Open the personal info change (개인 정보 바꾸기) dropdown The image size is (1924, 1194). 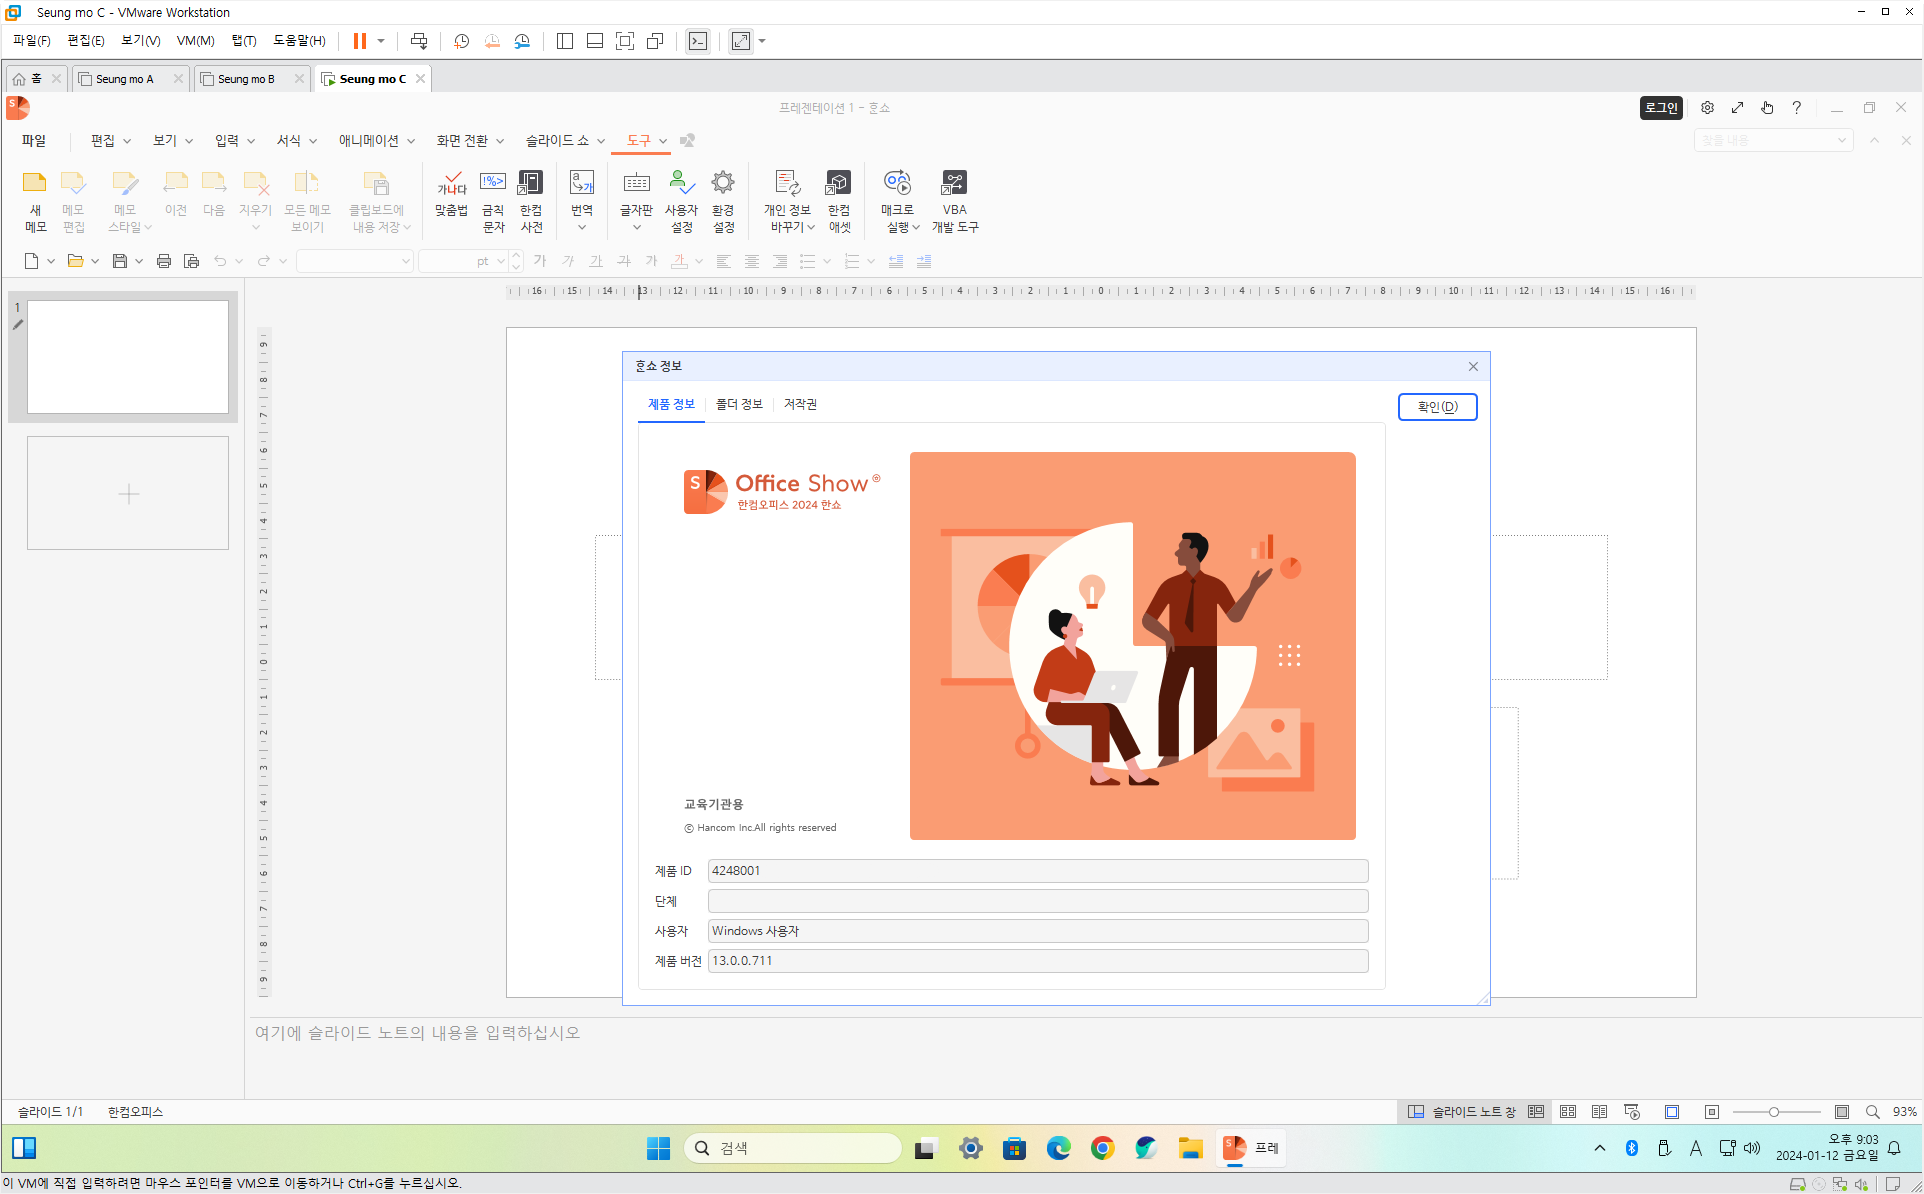811,228
